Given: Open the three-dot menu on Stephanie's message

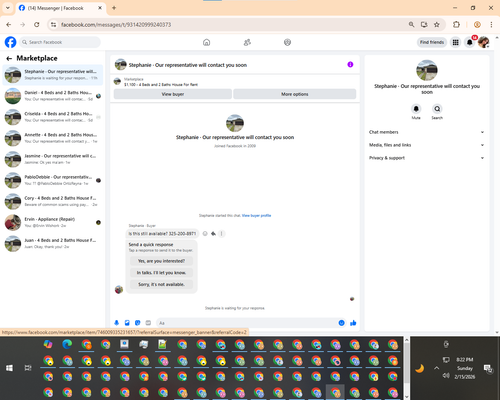Looking at the screenshot, I should click(221, 234).
